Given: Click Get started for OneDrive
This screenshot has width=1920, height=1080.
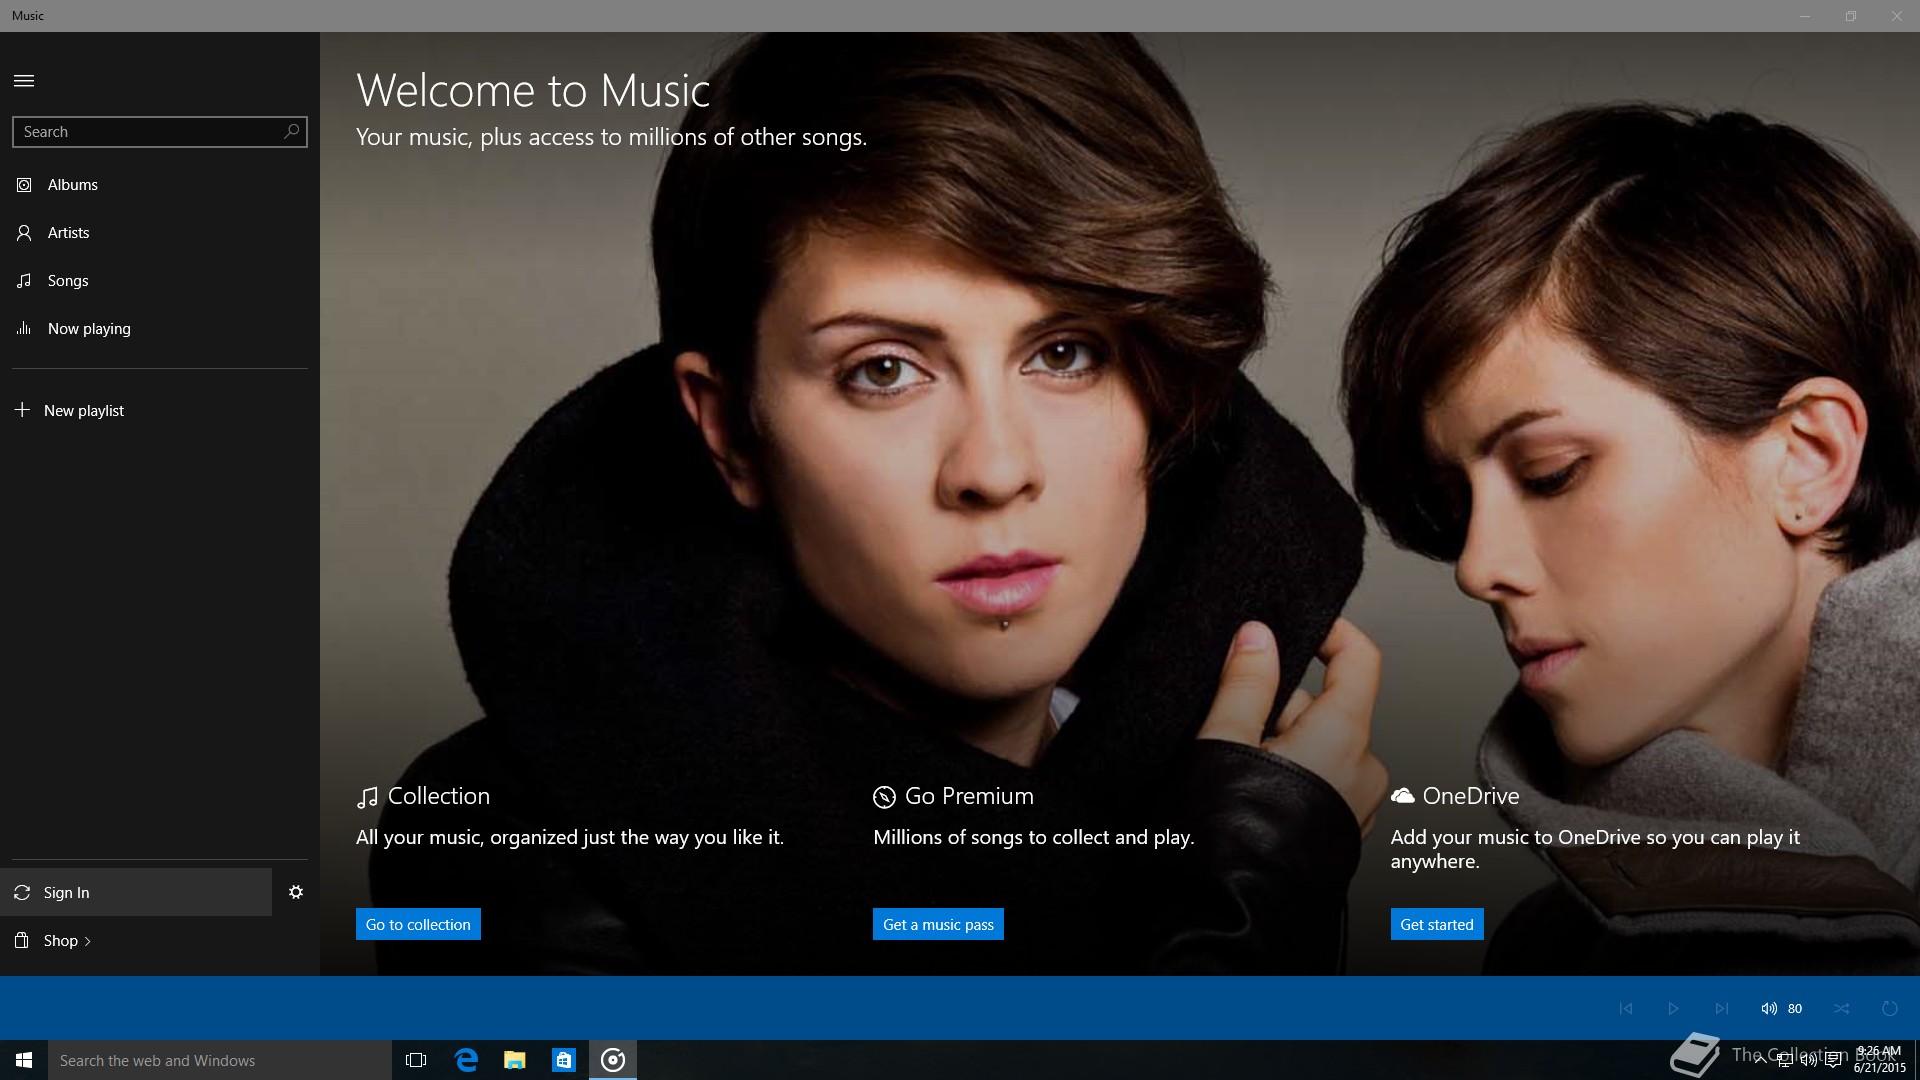Looking at the screenshot, I should [x=1437, y=924].
